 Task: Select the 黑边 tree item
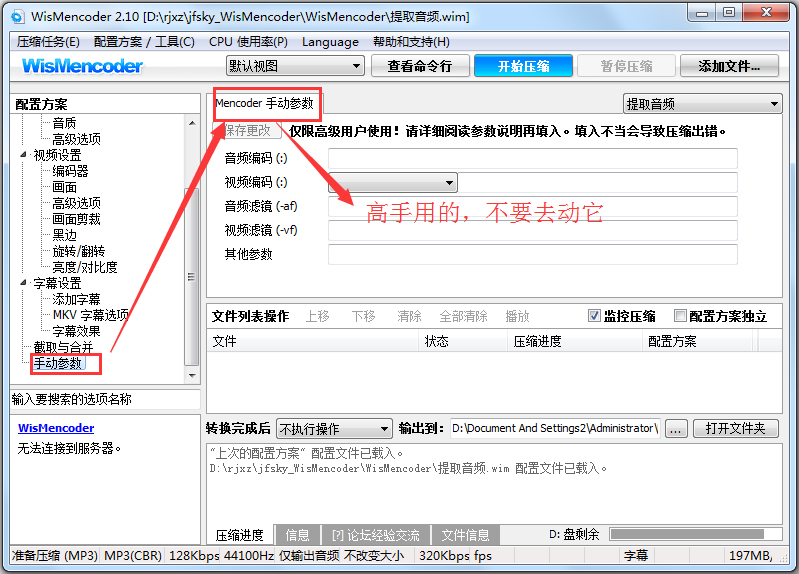(64, 235)
